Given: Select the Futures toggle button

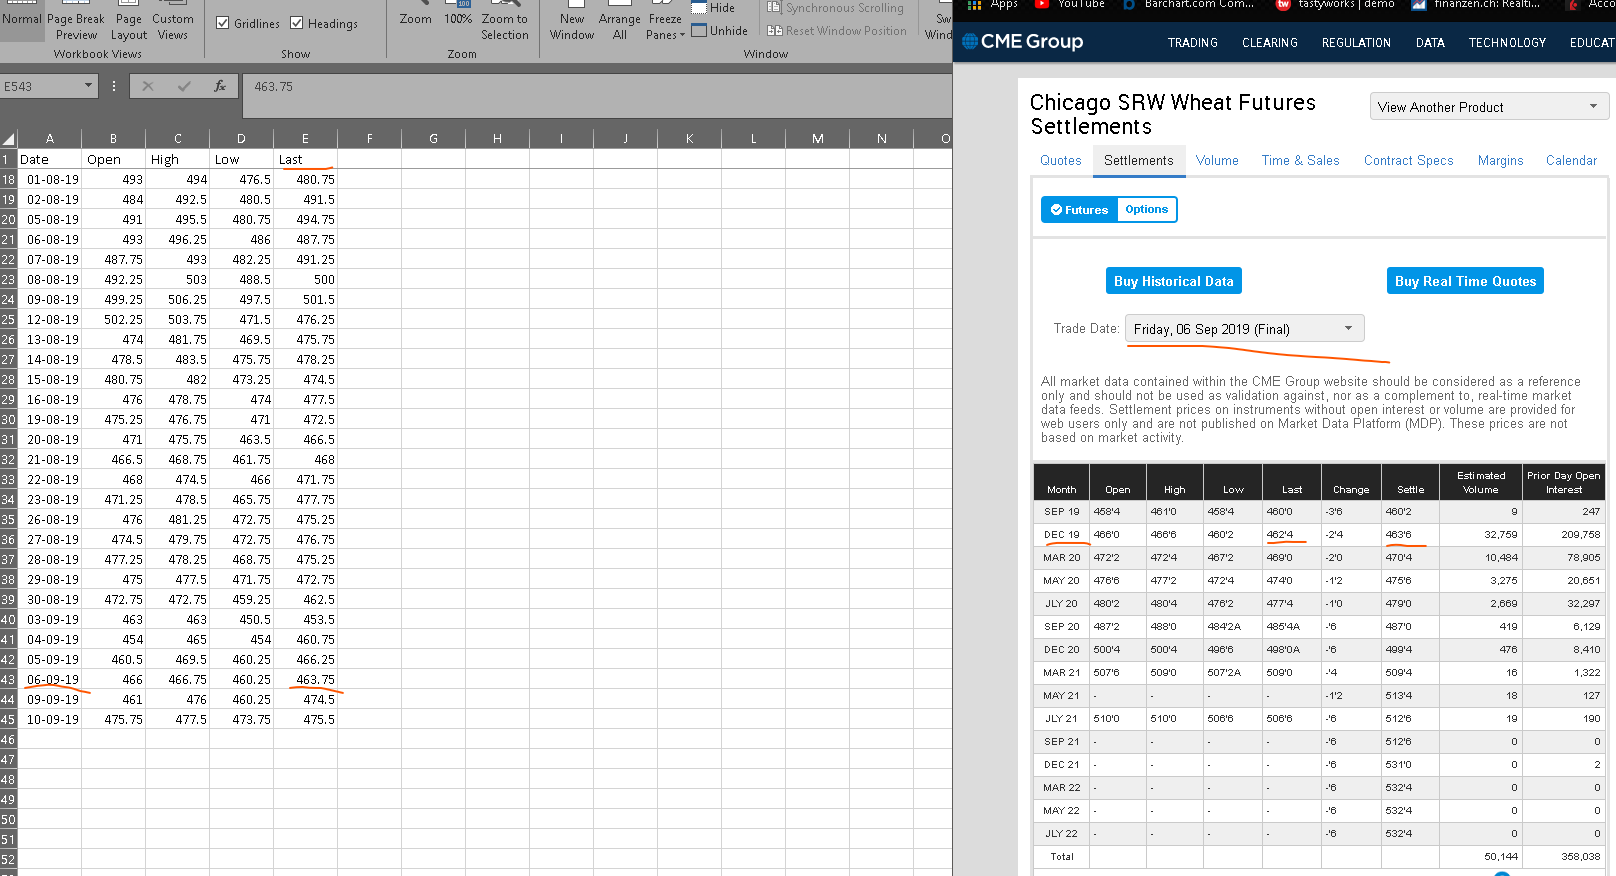Looking at the screenshot, I should [x=1079, y=210].
